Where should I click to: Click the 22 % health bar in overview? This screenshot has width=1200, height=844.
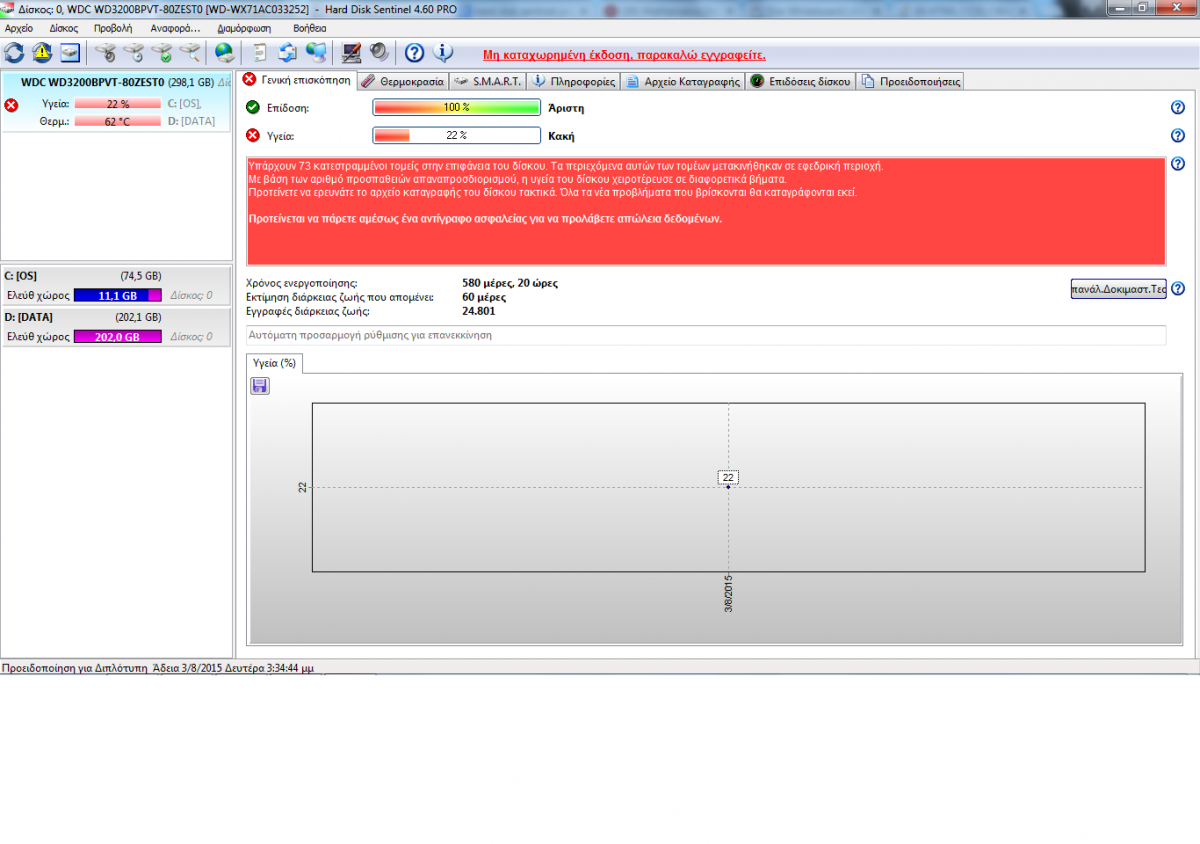(x=457, y=135)
